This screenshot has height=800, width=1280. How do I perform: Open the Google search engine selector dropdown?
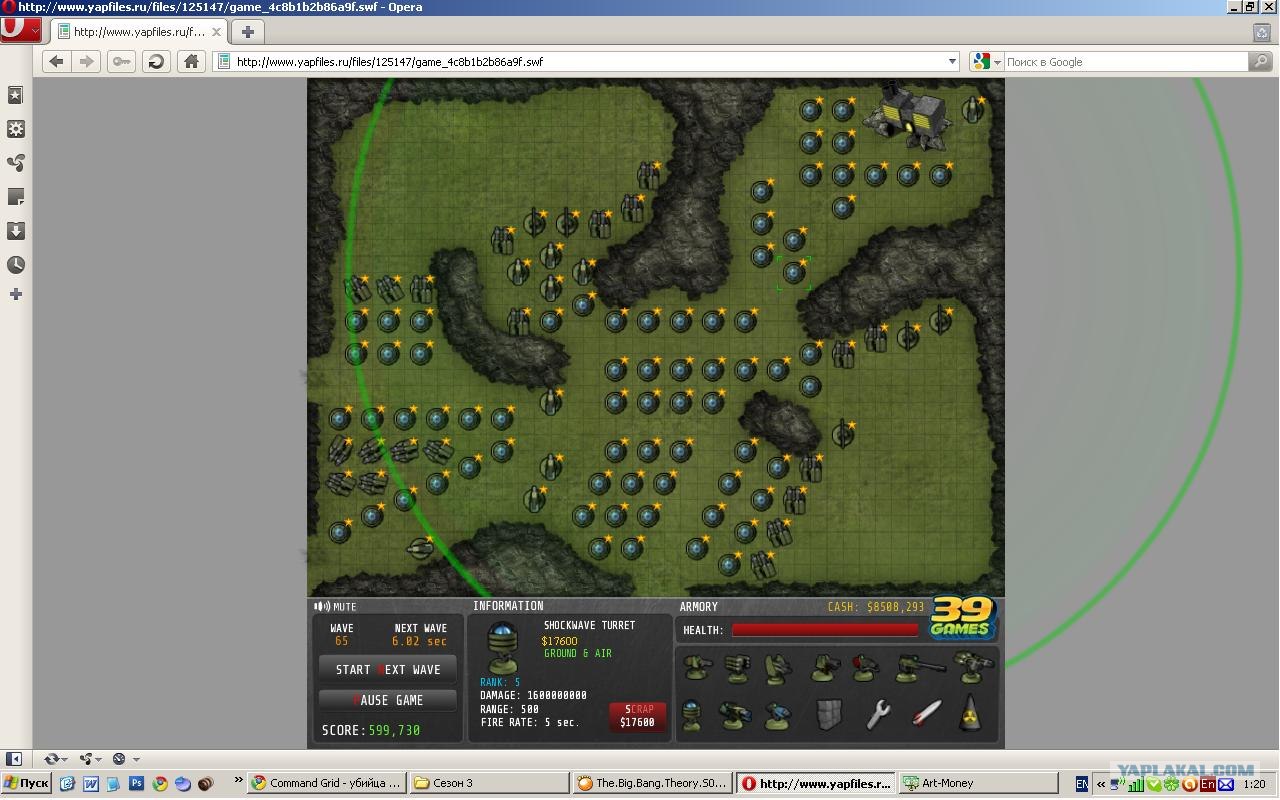click(x=987, y=62)
